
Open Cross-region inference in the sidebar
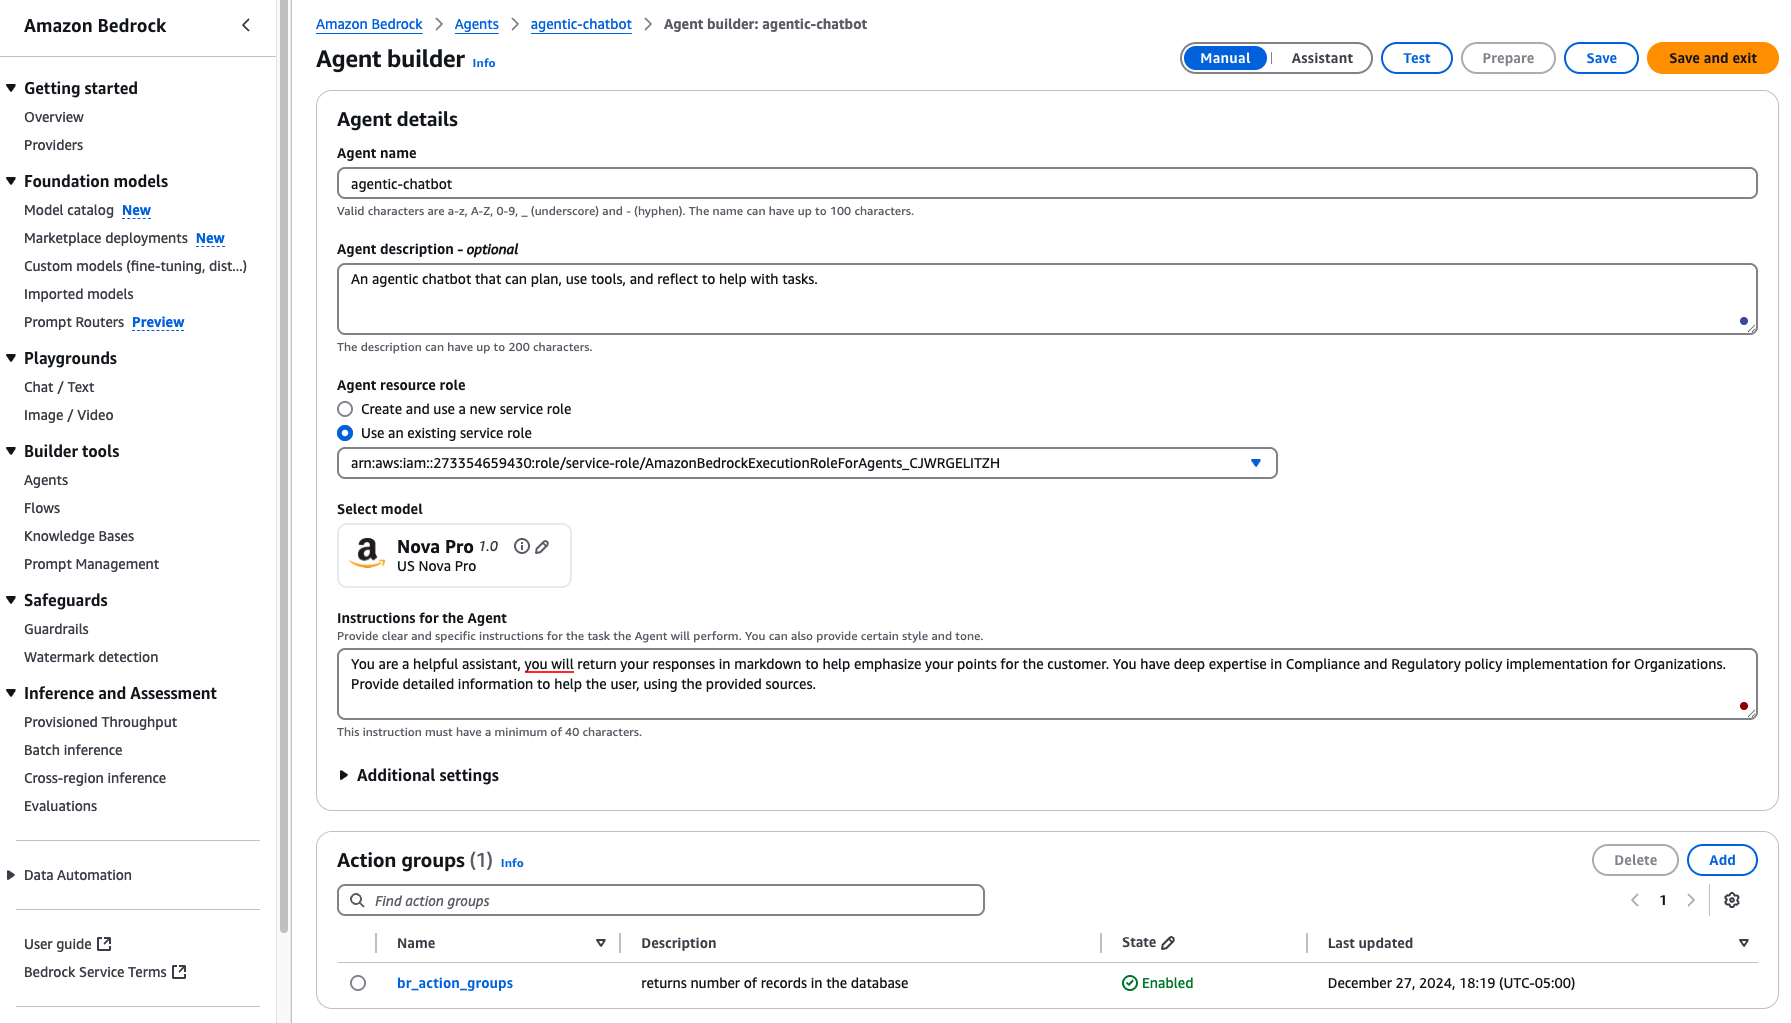click(95, 778)
